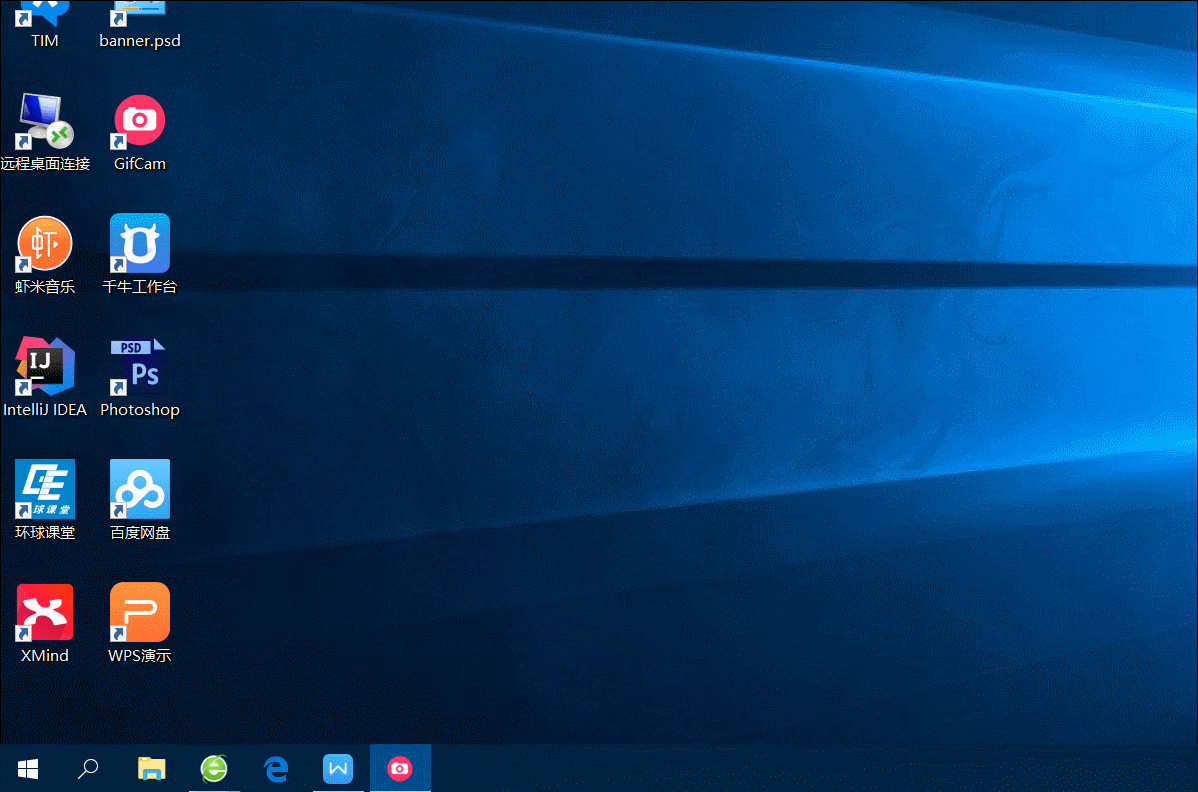
Task: Click an empty area of the taskbar
Action: click(800, 768)
